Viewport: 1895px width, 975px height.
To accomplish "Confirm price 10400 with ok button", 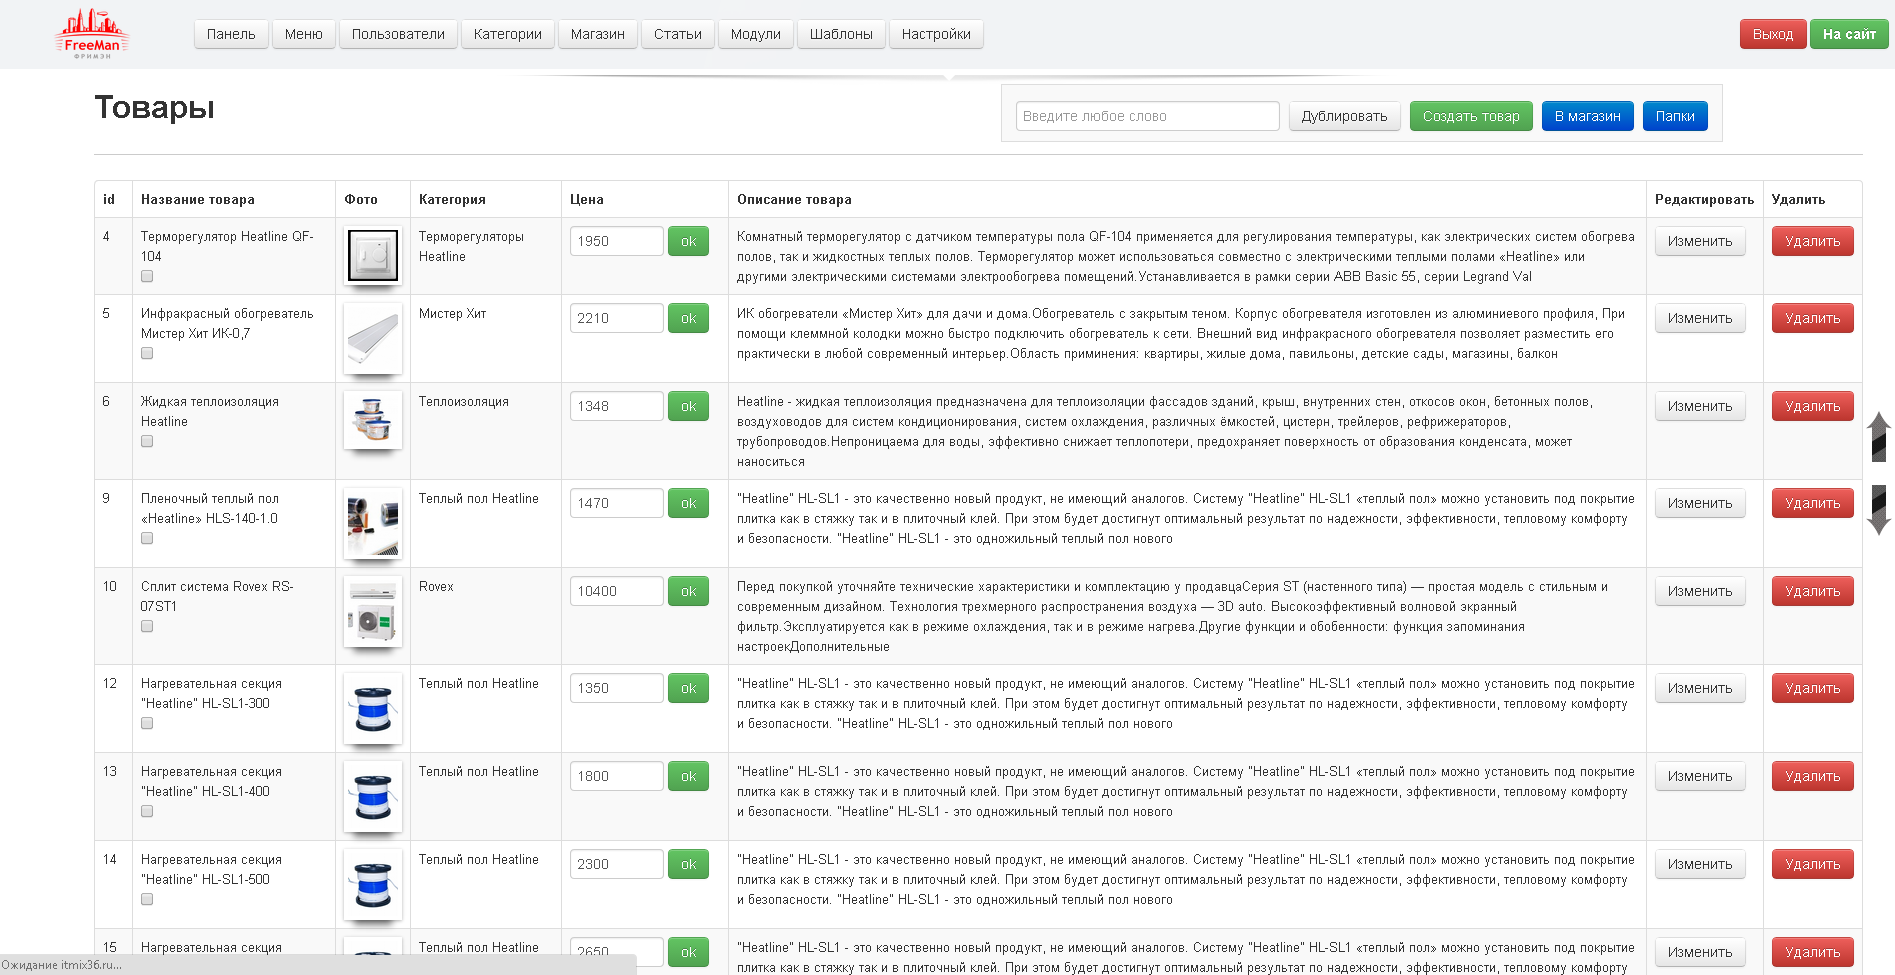I will 688,591.
